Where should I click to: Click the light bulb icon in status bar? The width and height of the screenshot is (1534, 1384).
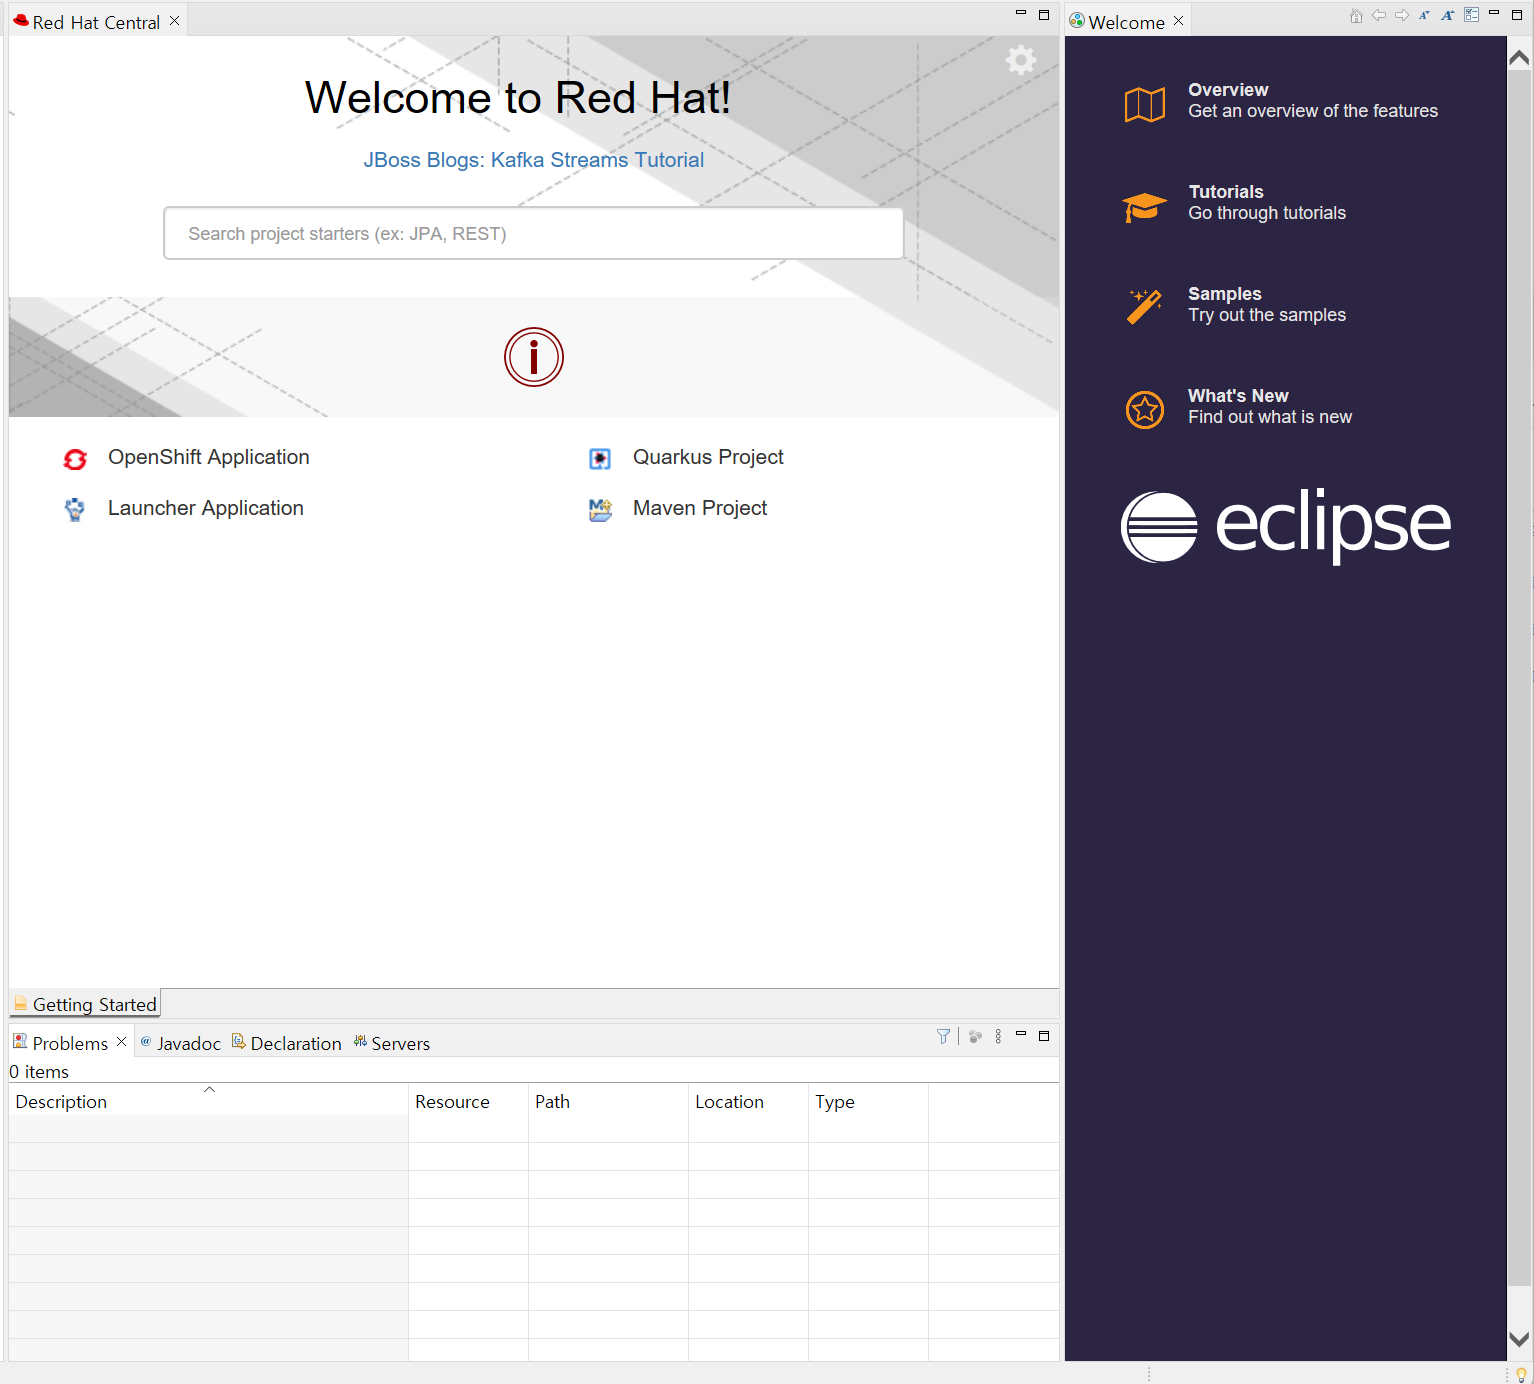coord(1521,1374)
